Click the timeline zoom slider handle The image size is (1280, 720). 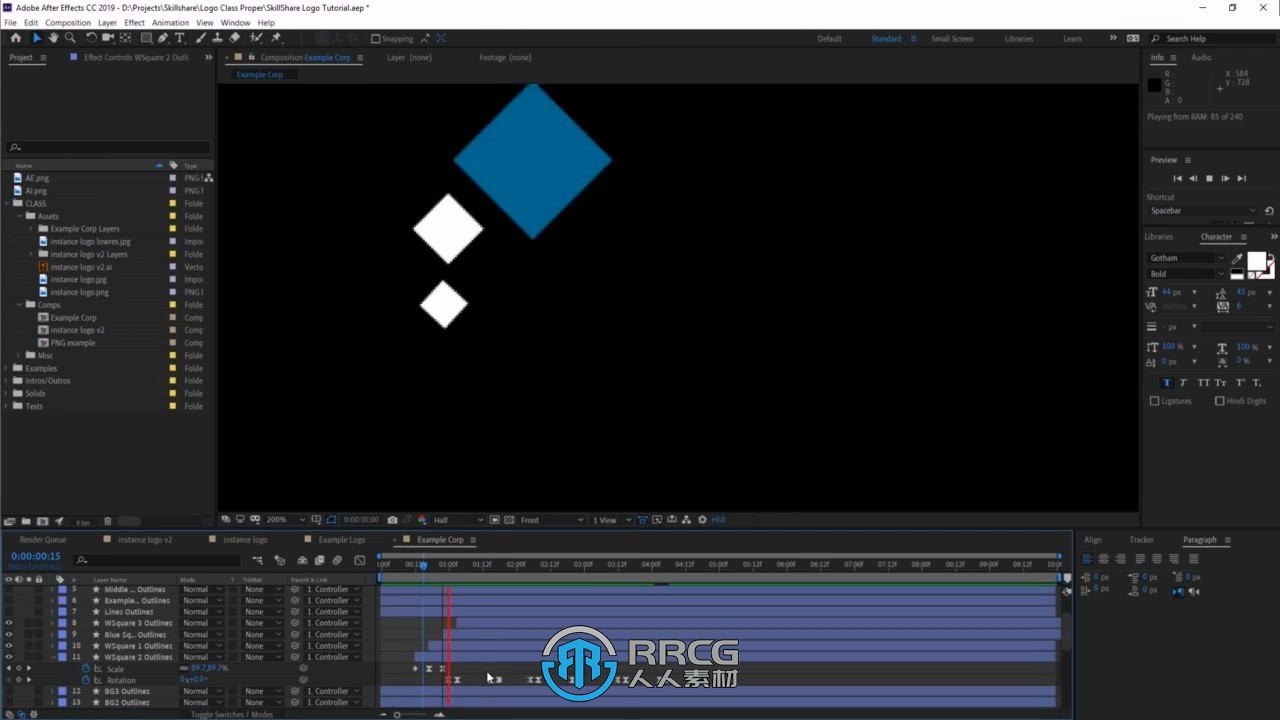point(397,714)
